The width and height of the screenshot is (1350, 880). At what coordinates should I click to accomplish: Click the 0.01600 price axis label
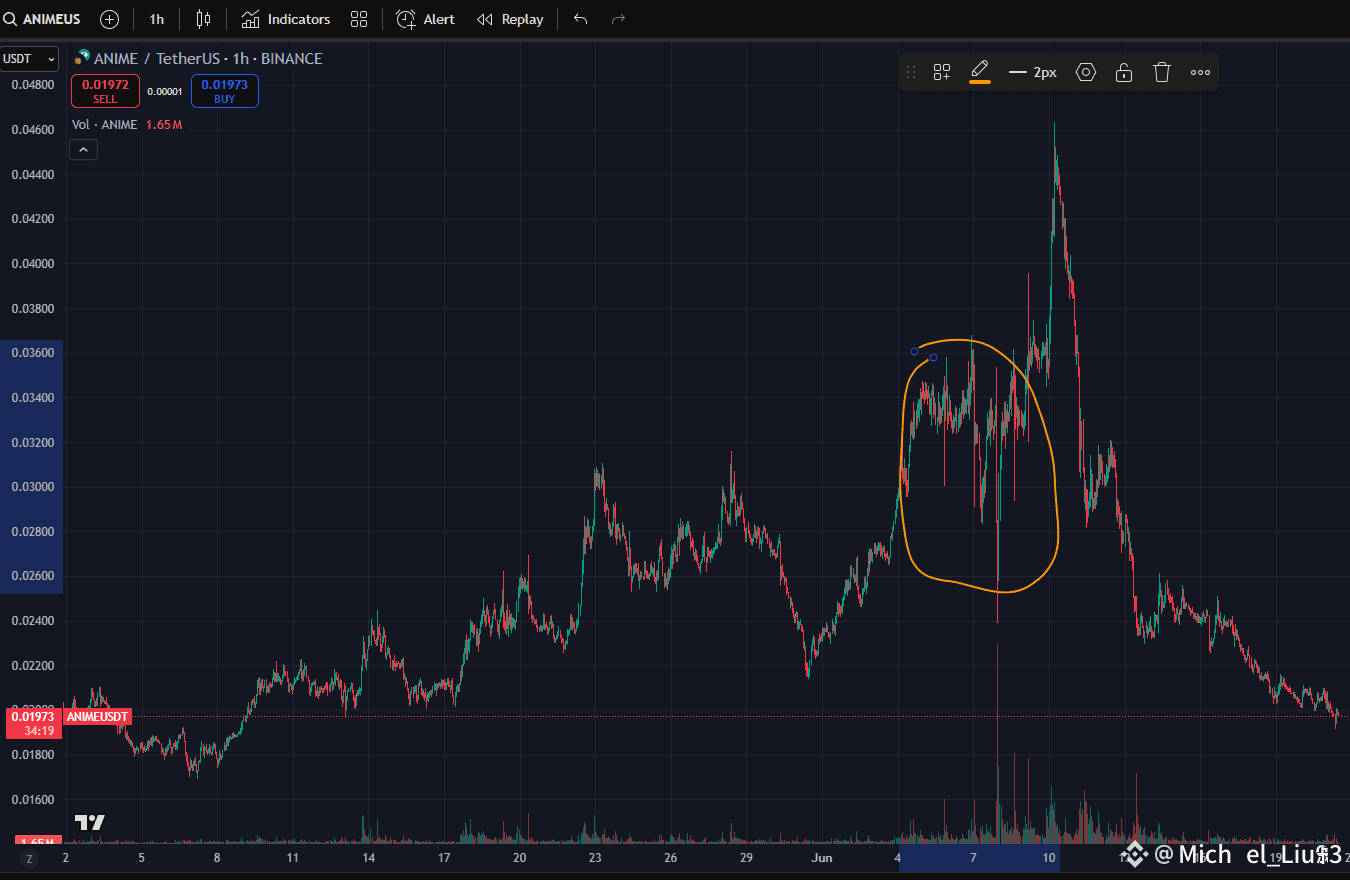pos(33,800)
